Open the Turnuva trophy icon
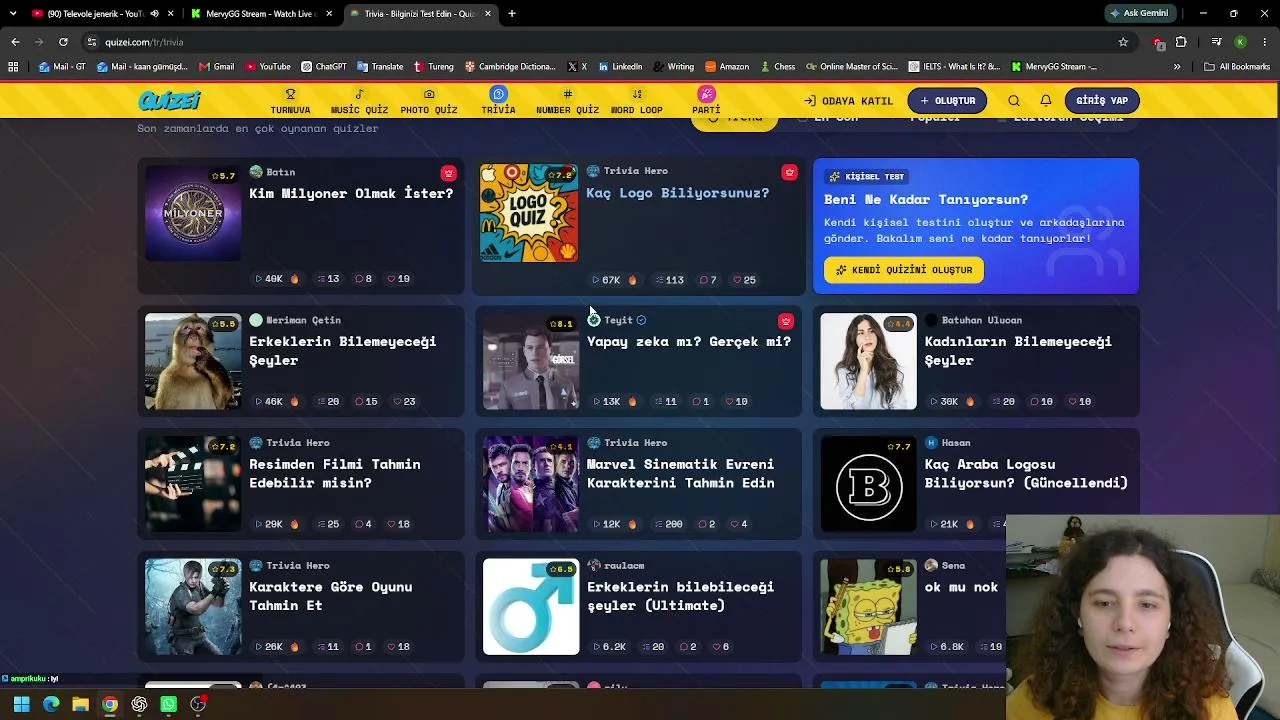 [x=290, y=94]
